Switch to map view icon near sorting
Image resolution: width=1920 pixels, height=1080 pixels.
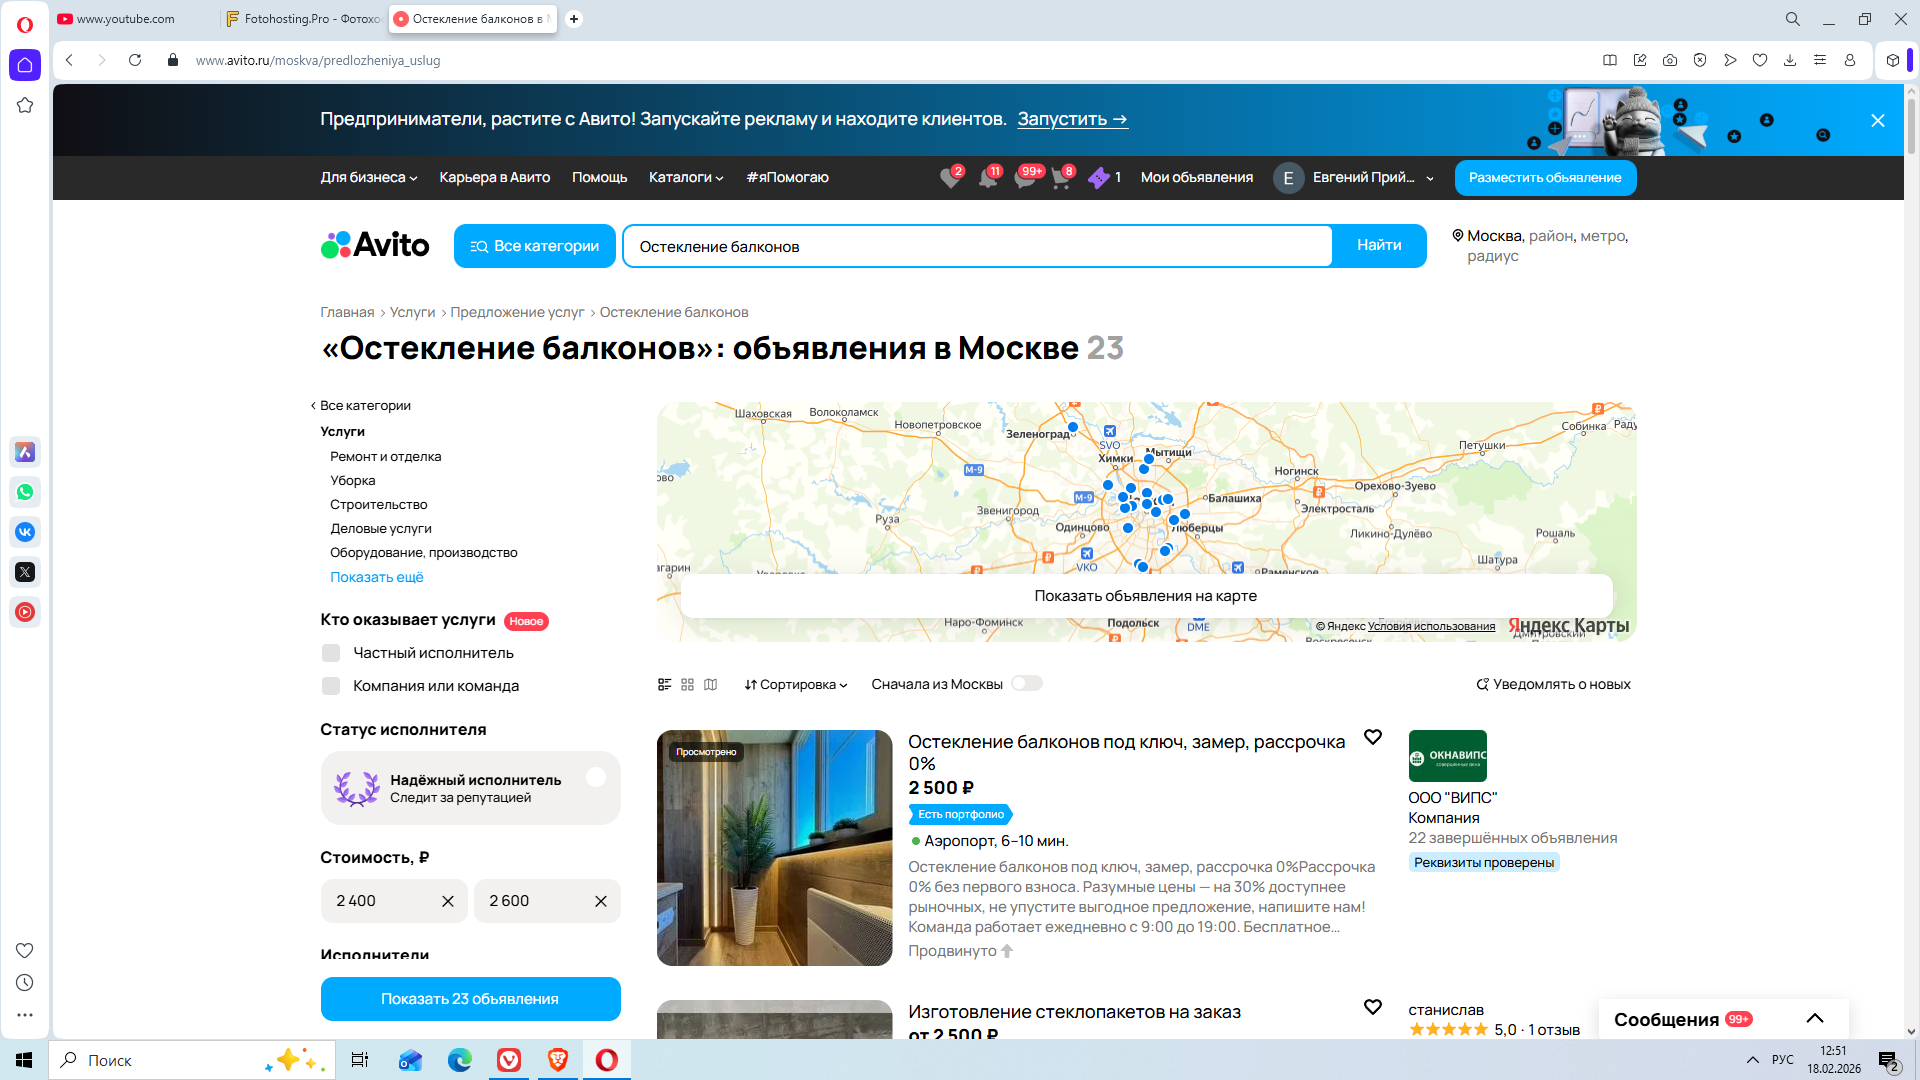(x=710, y=685)
